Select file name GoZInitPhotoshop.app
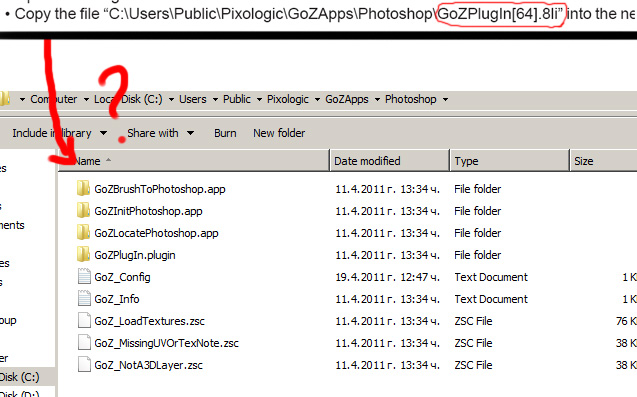This screenshot has height=397, width=637. coord(148,211)
